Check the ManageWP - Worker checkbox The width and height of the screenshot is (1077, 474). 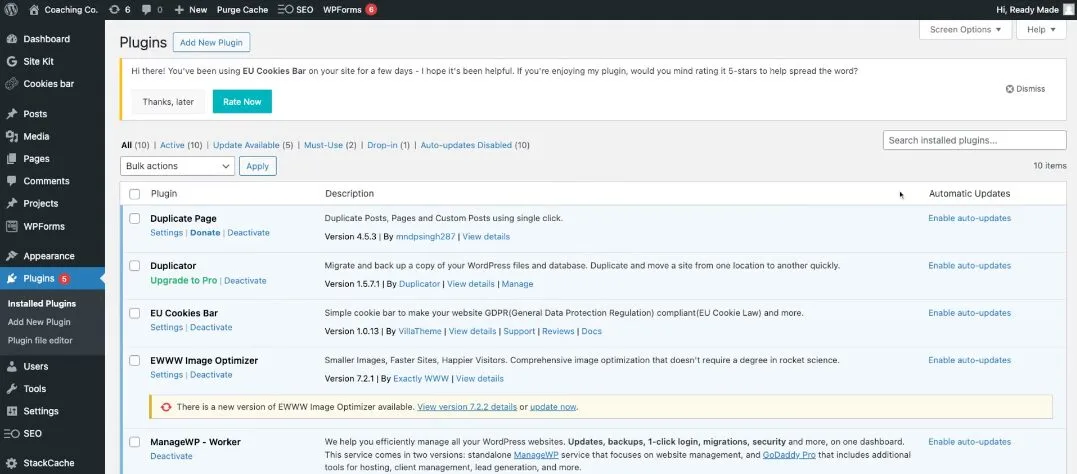pyautogui.click(x=135, y=442)
